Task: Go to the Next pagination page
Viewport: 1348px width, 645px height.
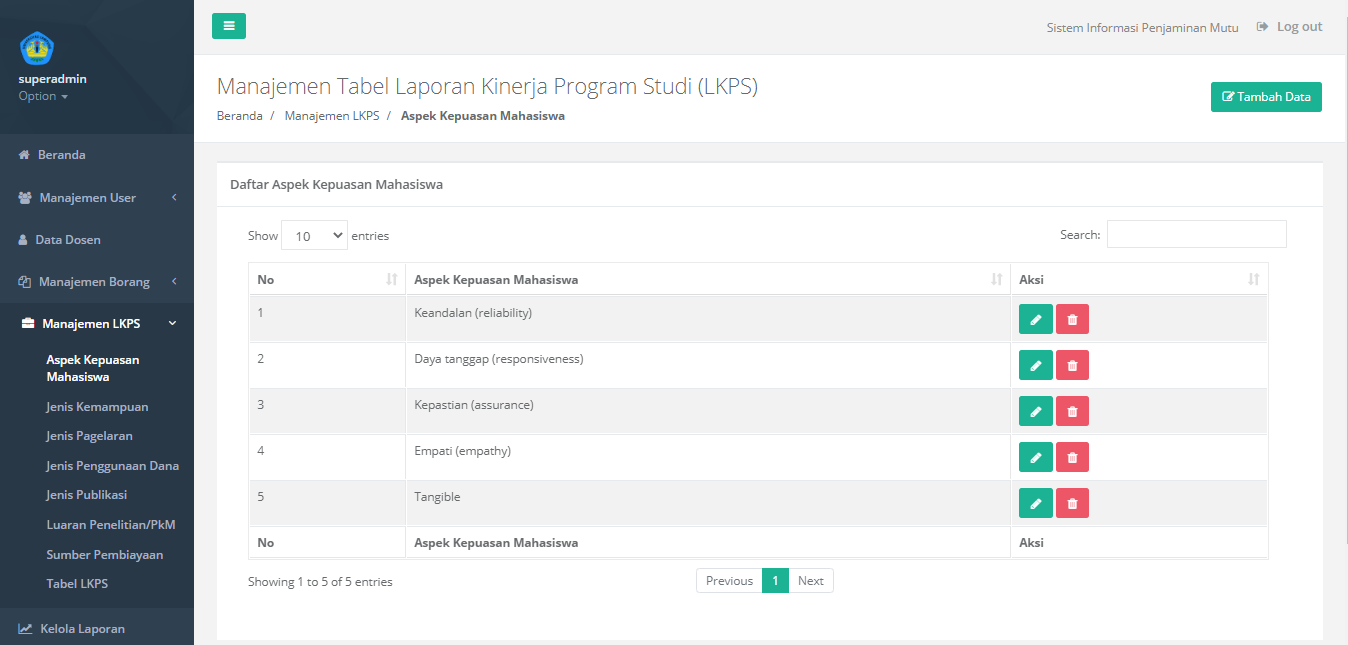Action: coord(810,581)
